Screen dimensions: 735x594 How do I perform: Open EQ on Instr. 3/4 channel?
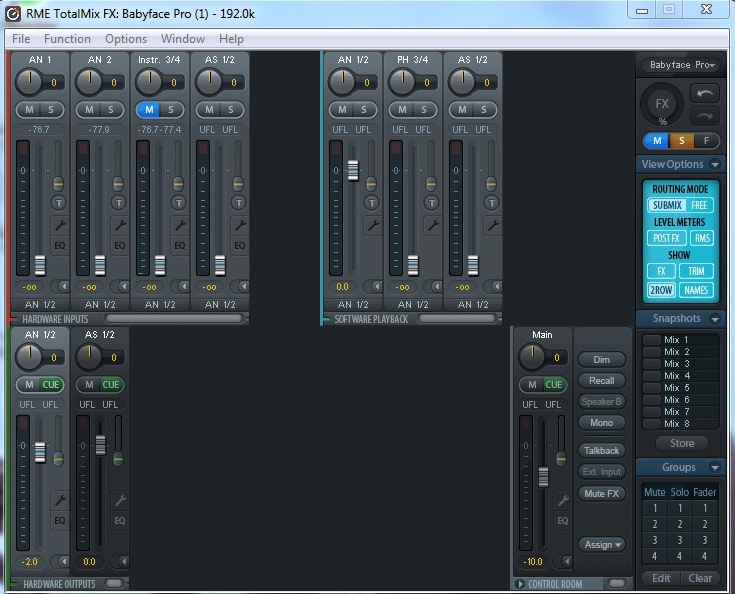(180, 246)
